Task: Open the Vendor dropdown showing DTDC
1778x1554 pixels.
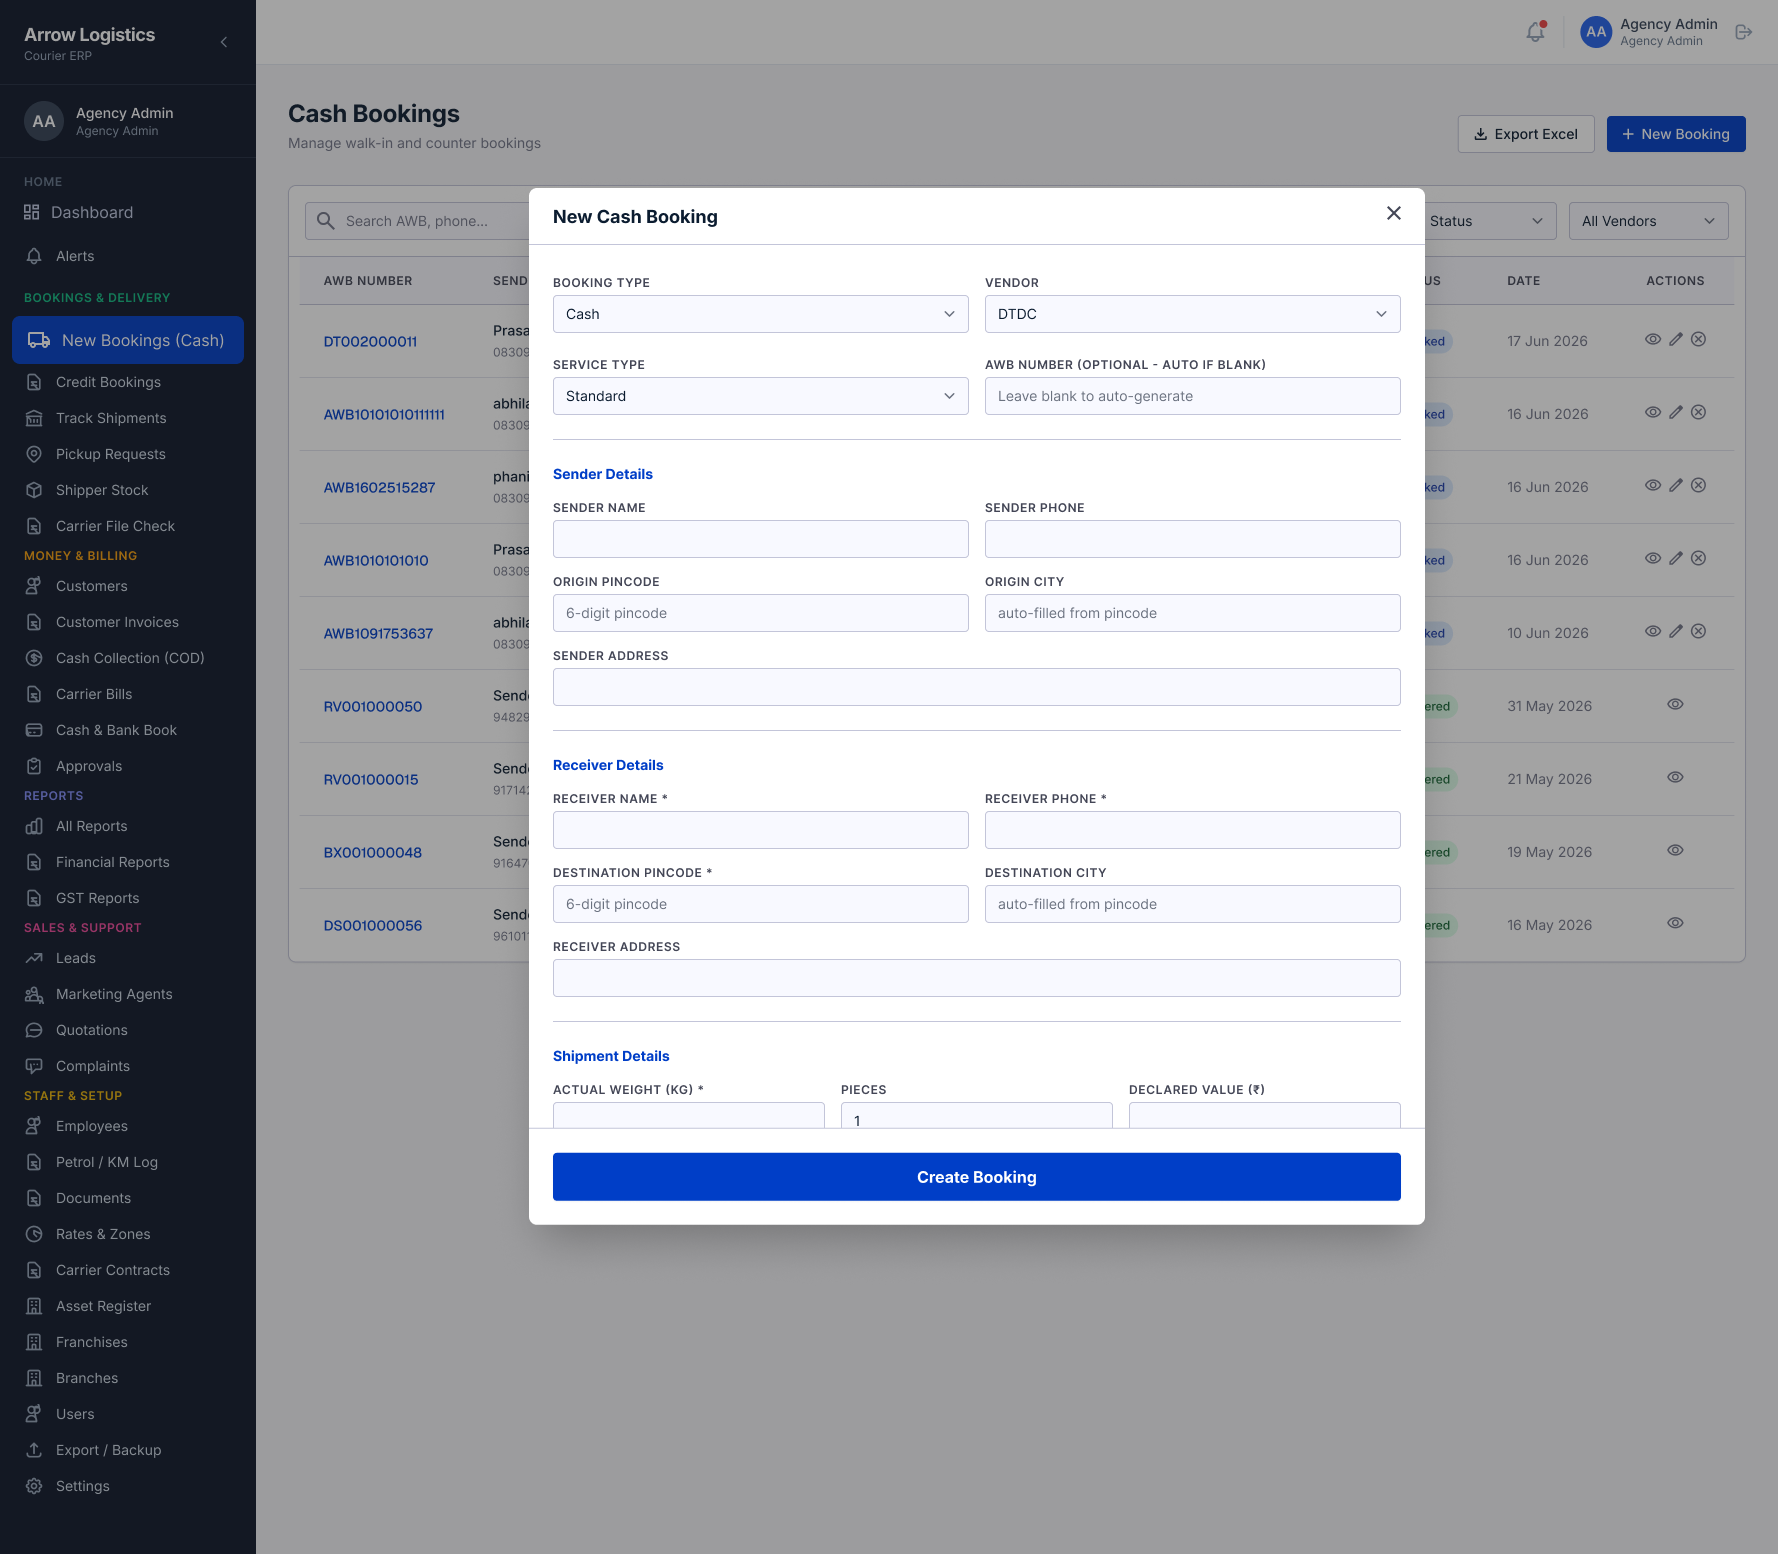Action: click(1193, 314)
